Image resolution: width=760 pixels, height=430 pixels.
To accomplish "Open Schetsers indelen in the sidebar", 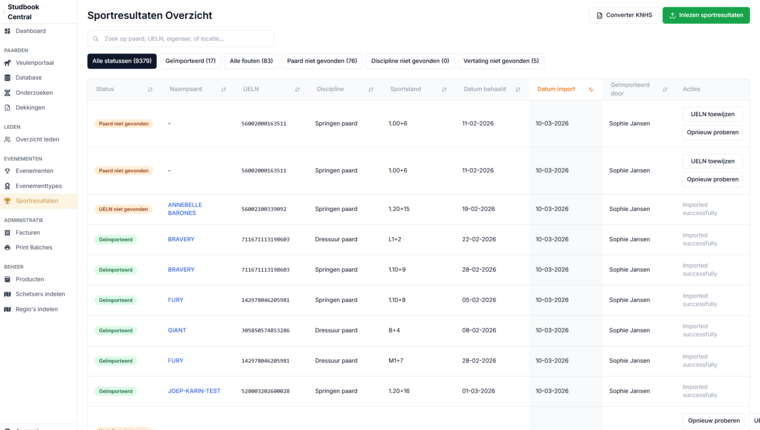I will click(38, 294).
